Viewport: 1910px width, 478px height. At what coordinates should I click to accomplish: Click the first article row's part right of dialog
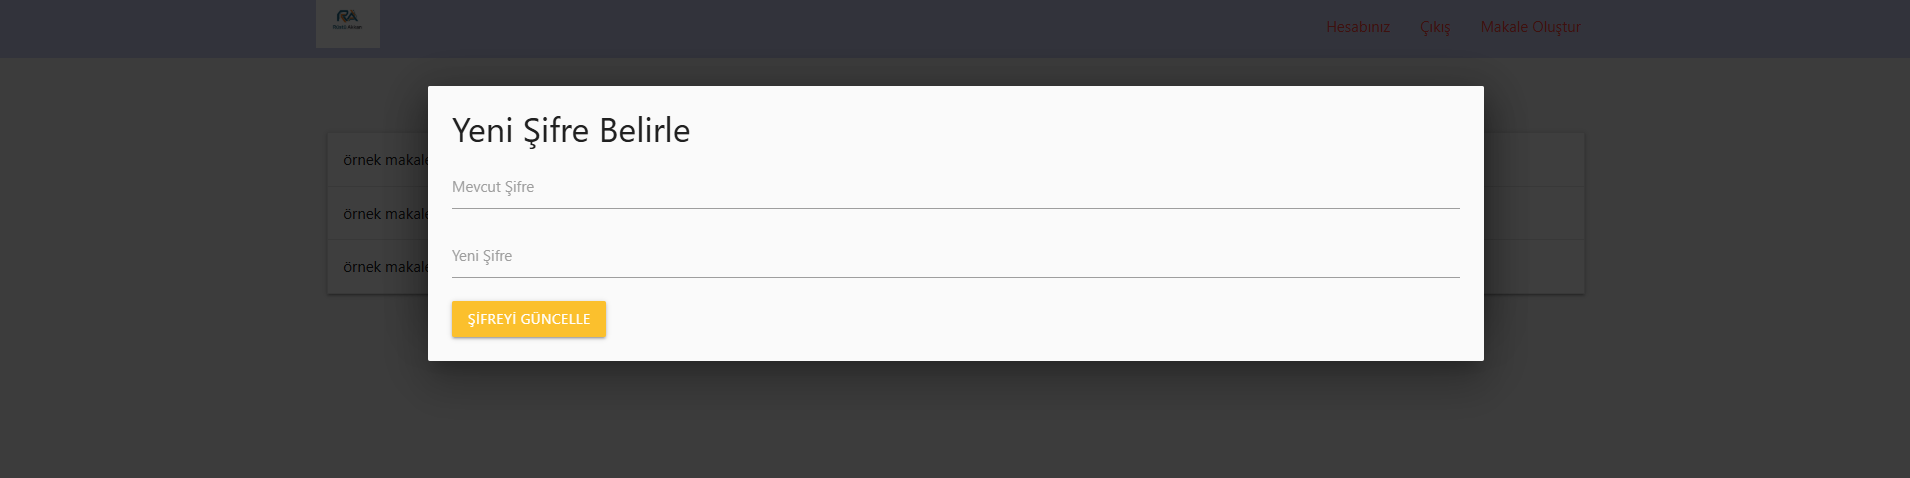[1533, 160]
